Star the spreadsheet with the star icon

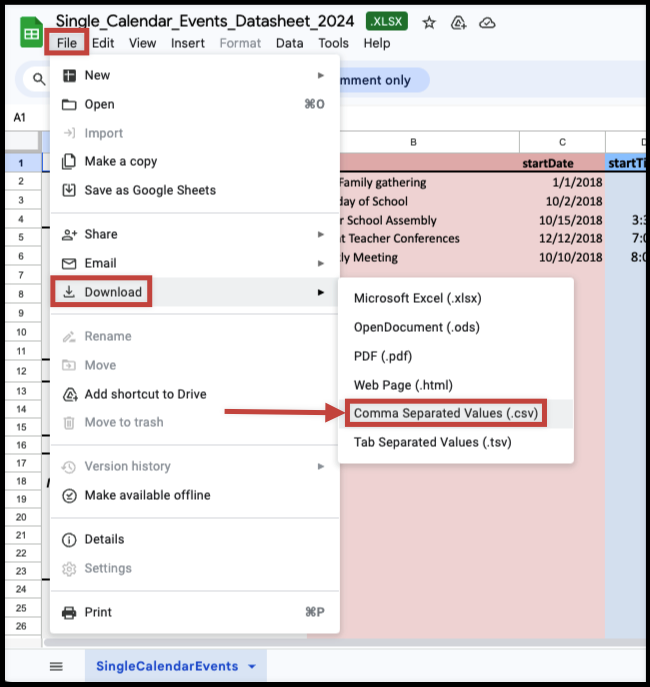click(x=428, y=21)
